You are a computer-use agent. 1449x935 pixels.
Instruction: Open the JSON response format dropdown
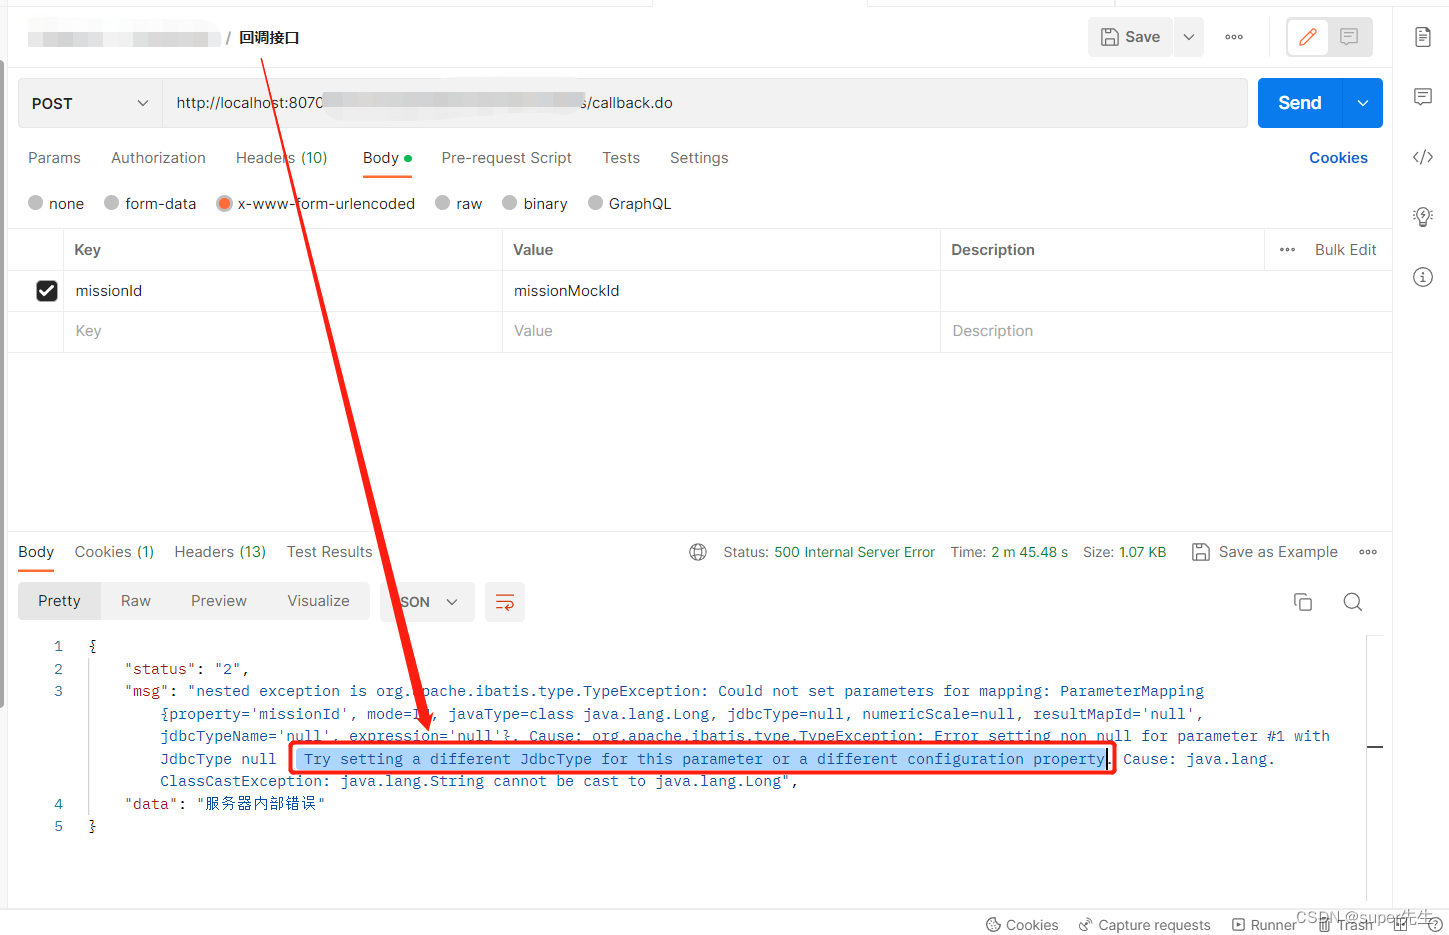click(428, 602)
